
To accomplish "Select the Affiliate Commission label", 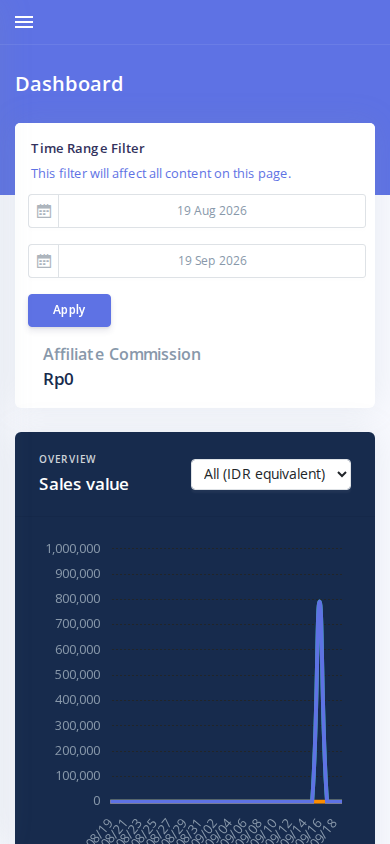I will pos(122,354).
